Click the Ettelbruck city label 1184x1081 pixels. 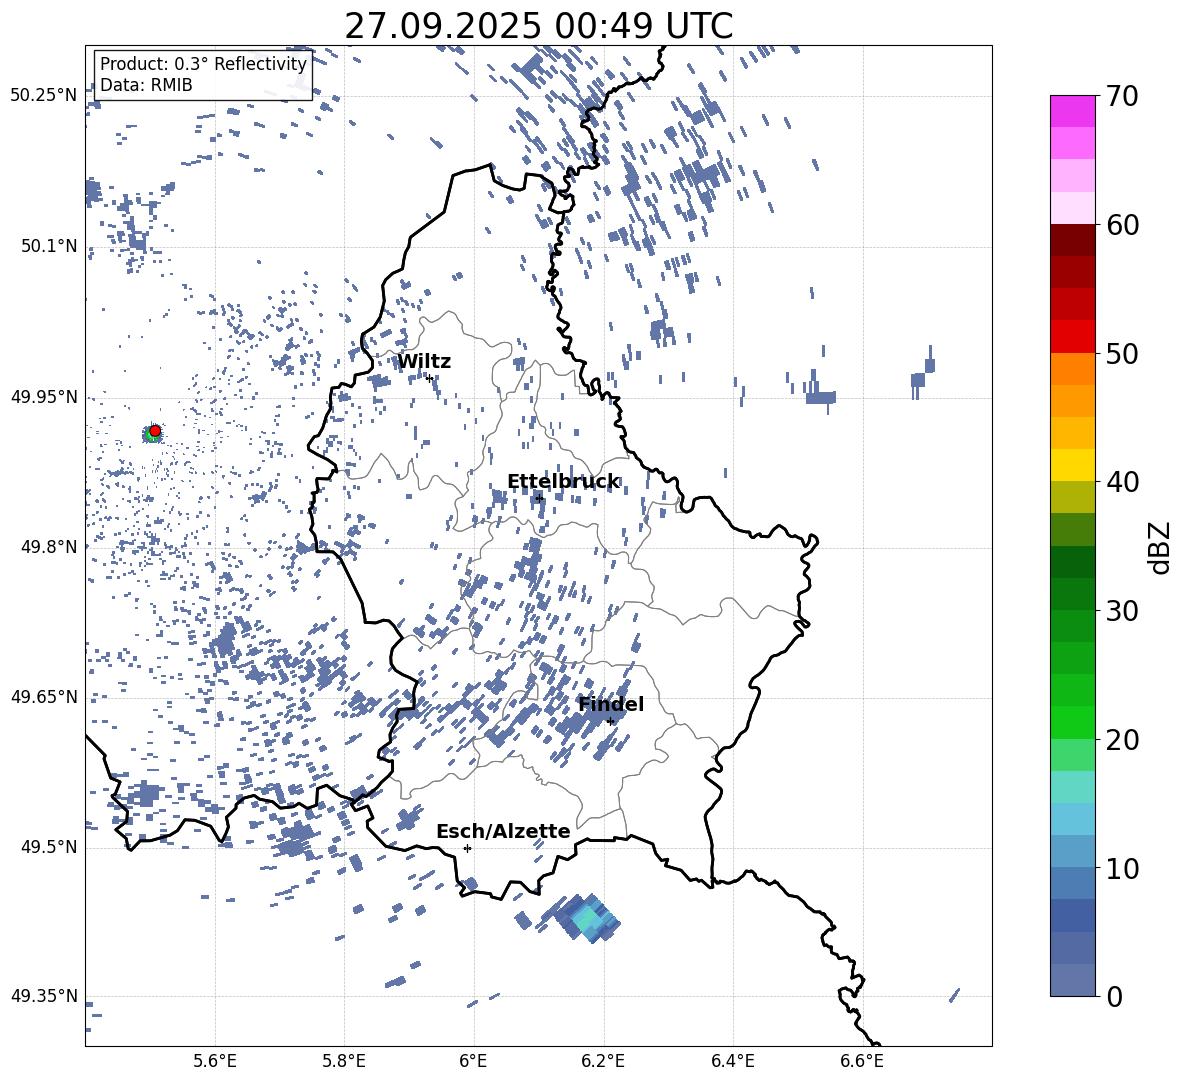563,482
